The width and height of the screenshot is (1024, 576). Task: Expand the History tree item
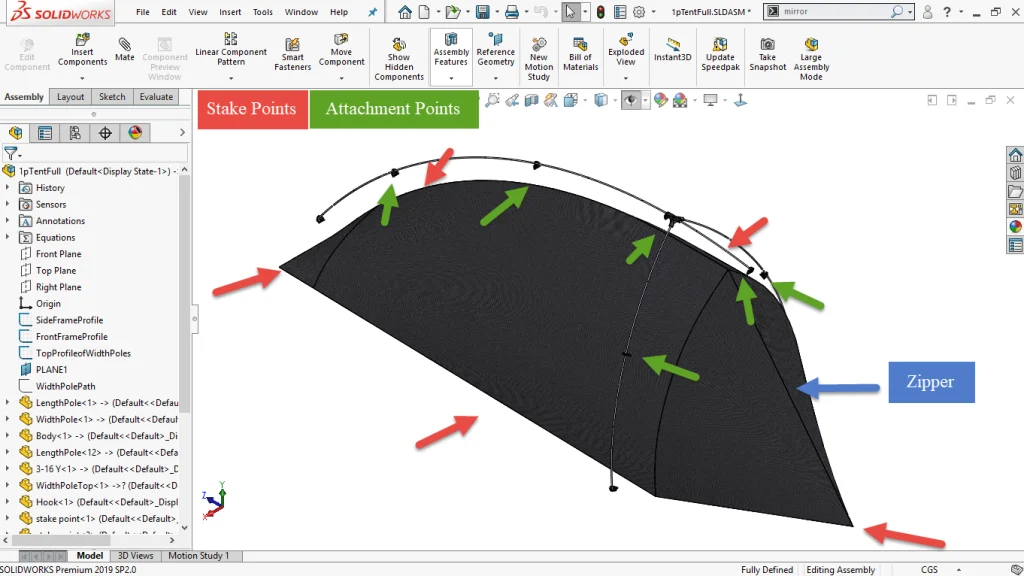click(10, 187)
